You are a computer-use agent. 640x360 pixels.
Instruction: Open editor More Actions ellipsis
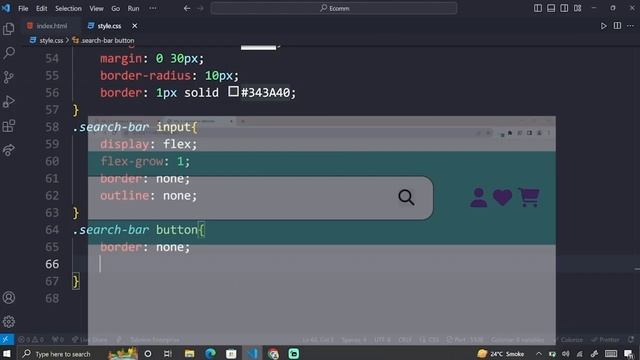[631, 26]
